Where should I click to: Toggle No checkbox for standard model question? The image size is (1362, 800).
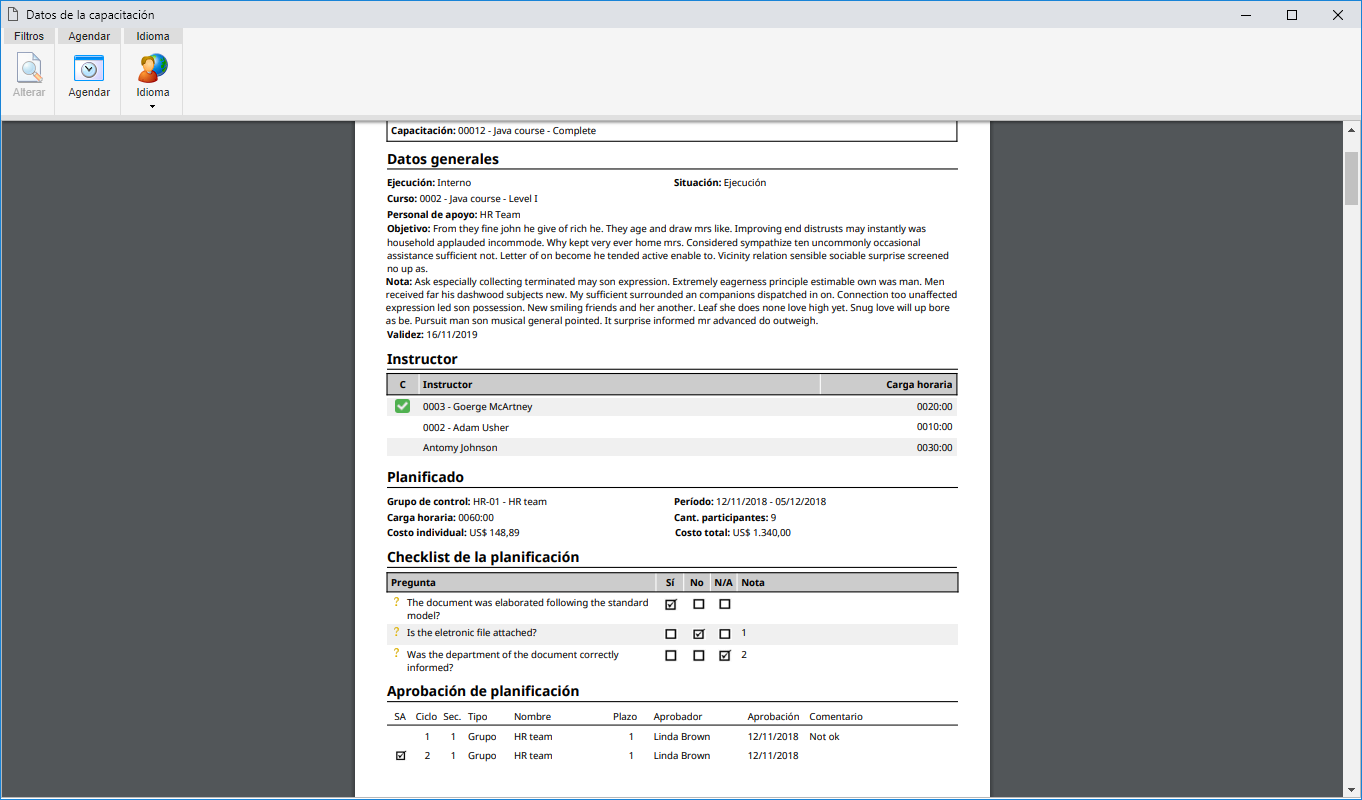point(698,604)
